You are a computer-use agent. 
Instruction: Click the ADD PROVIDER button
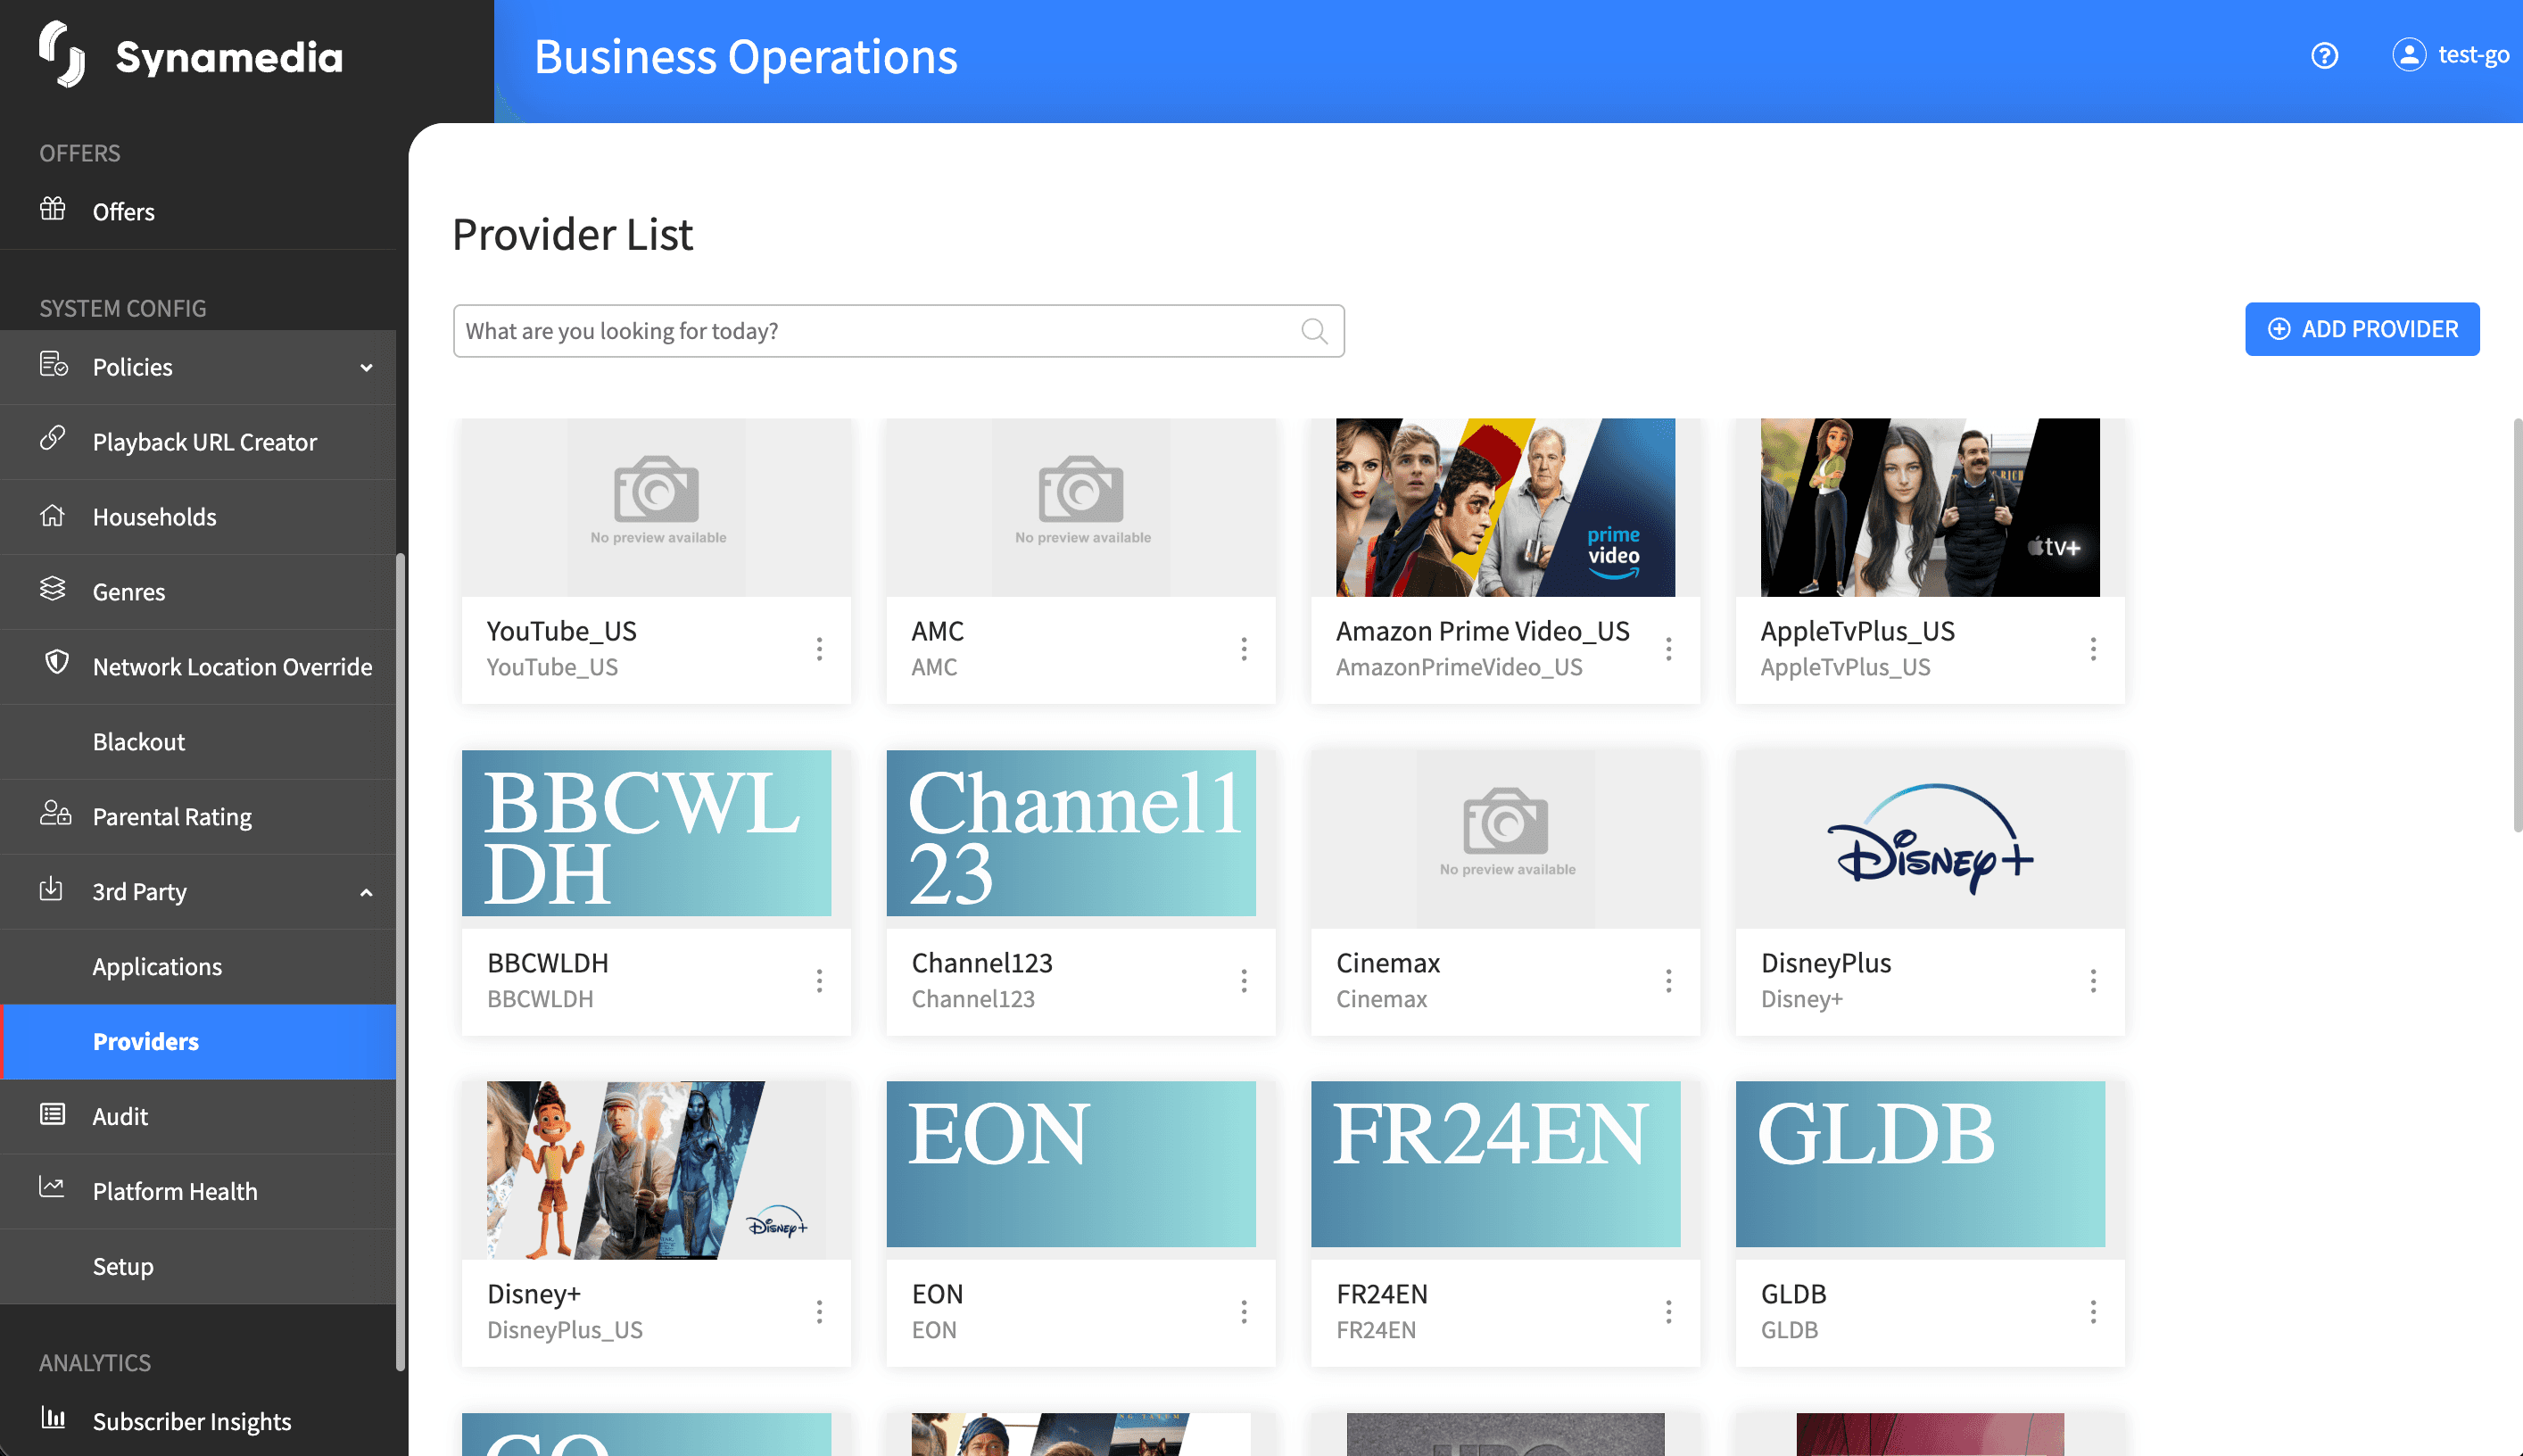pyautogui.click(x=2361, y=329)
